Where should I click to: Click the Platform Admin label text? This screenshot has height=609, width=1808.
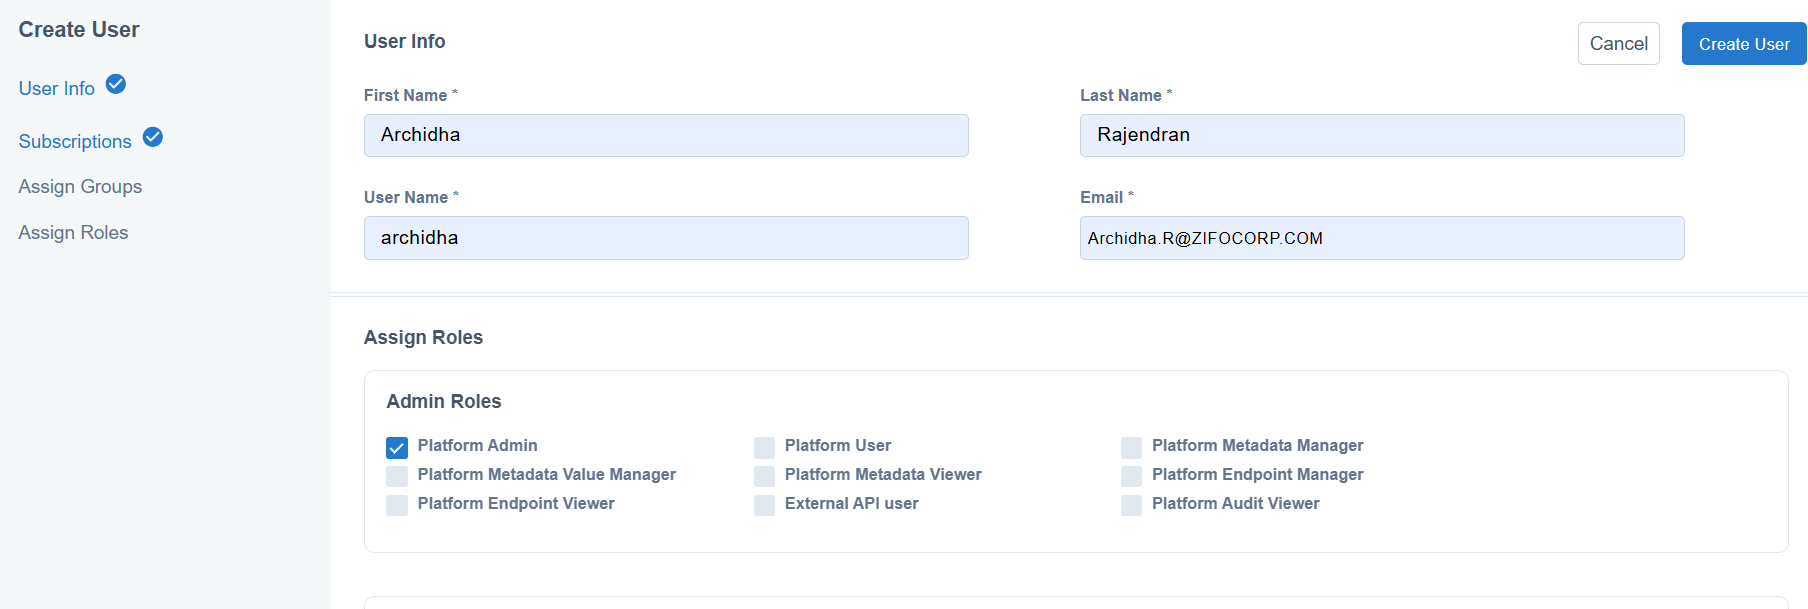[x=478, y=445]
